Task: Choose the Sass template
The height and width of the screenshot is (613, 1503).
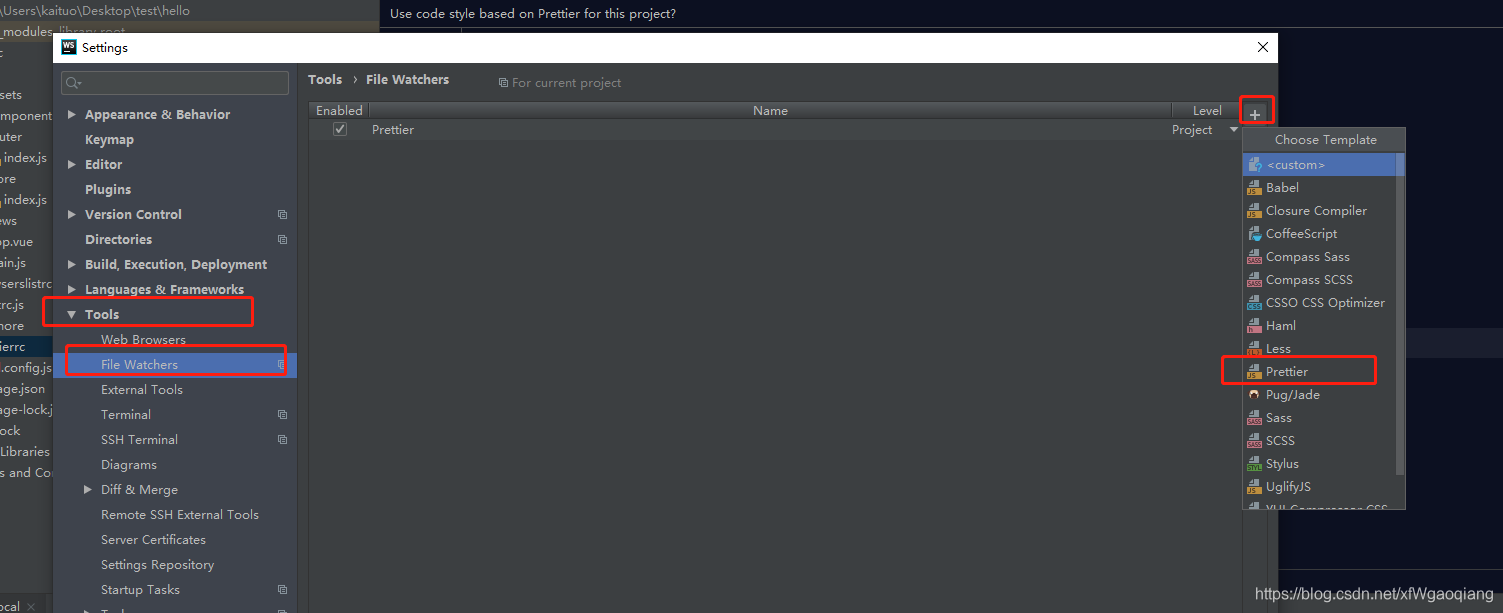Action: pos(1320,417)
